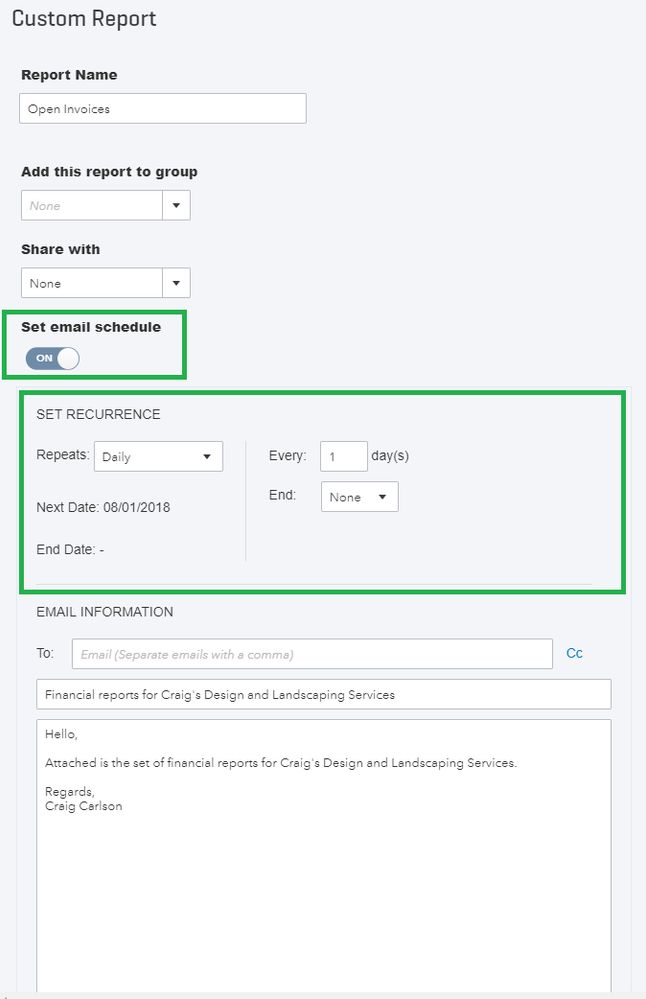Click the EMAIL INFORMATION section heading
Viewport: 646px width, 999px height.
(x=104, y=612)
